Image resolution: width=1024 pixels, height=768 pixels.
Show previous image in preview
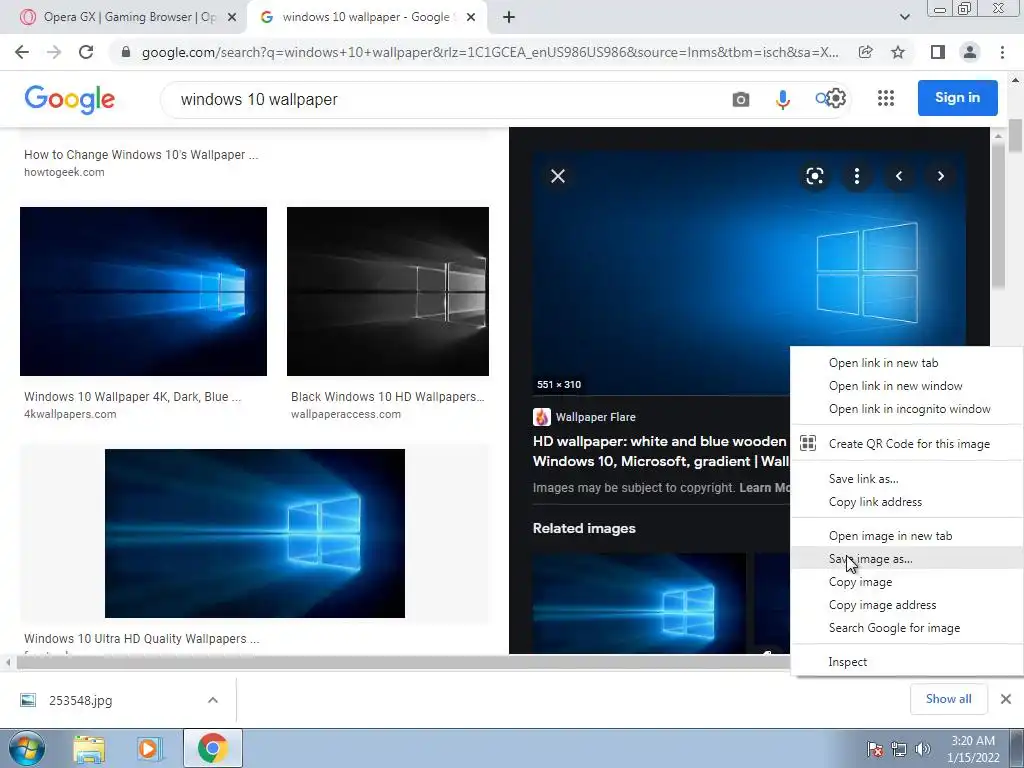pos(899,176)
